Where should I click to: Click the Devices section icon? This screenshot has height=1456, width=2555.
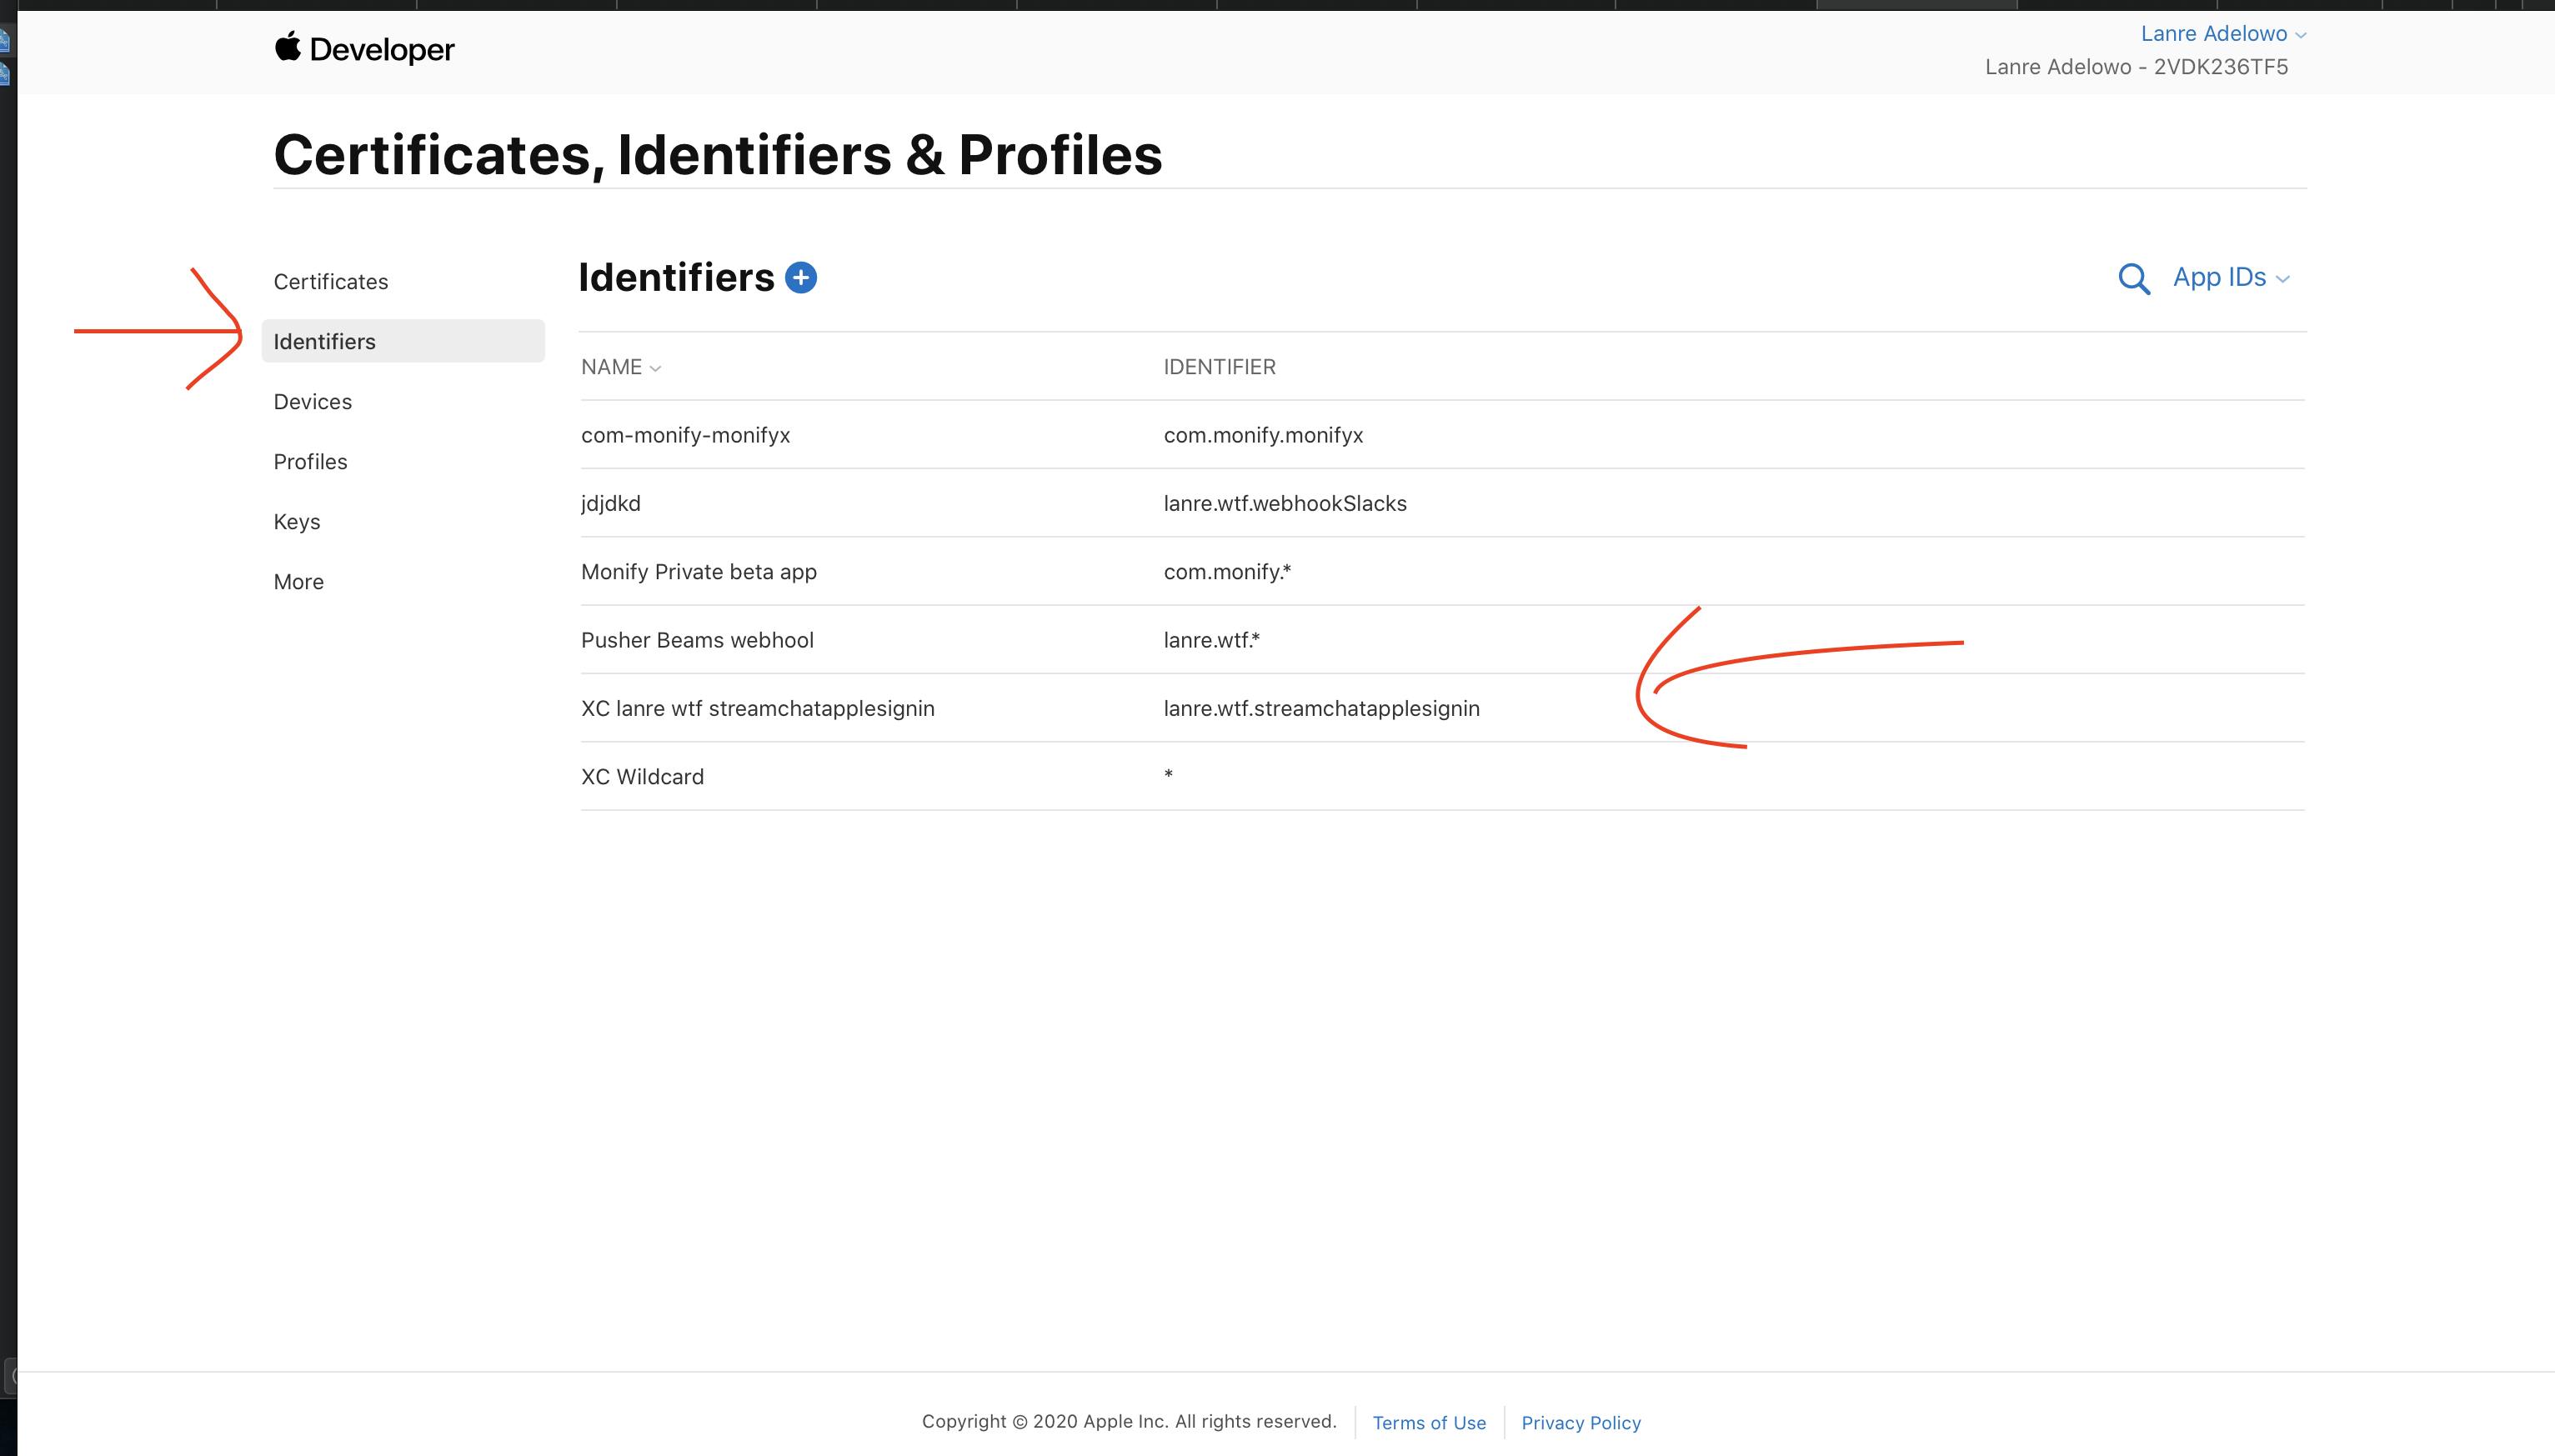[x=313, y=400]
